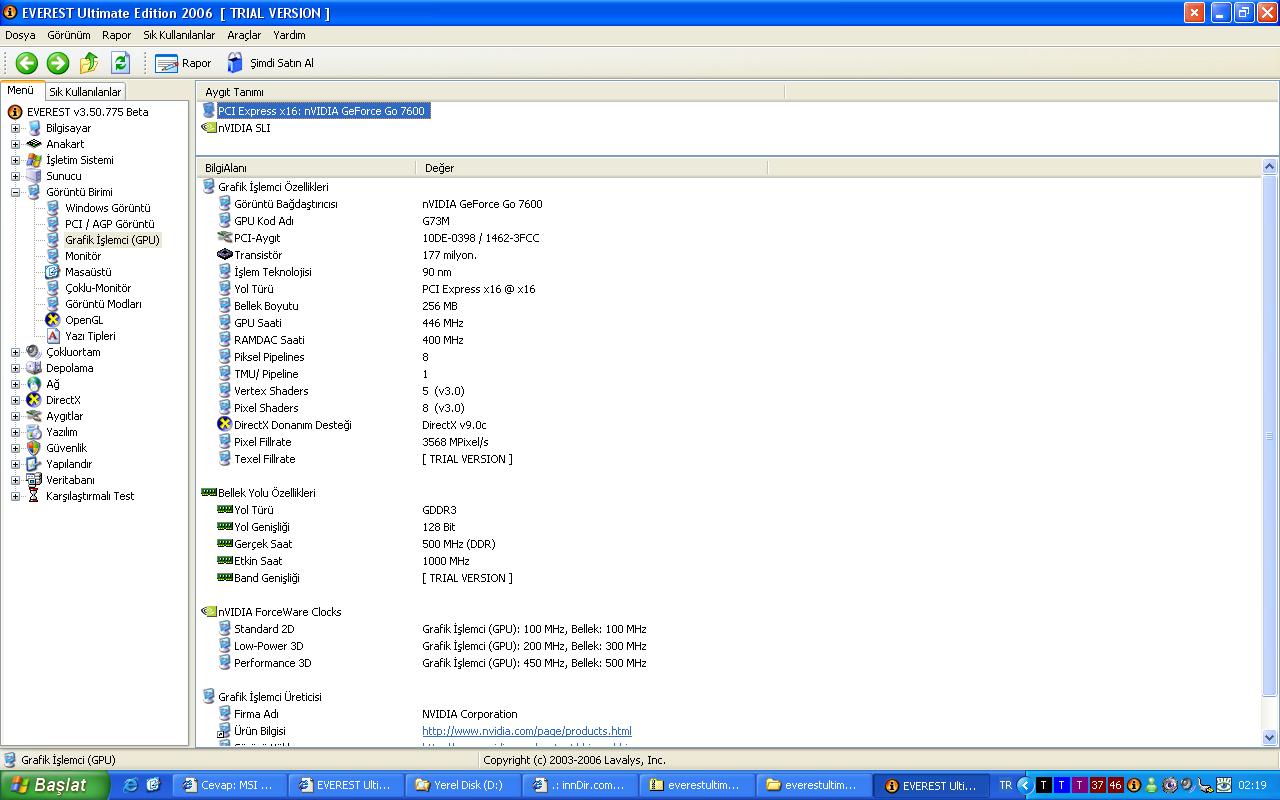Screen dimensions: 1280x800
Task: Click the Yazılım tree icon
Action: click(34, 432)
